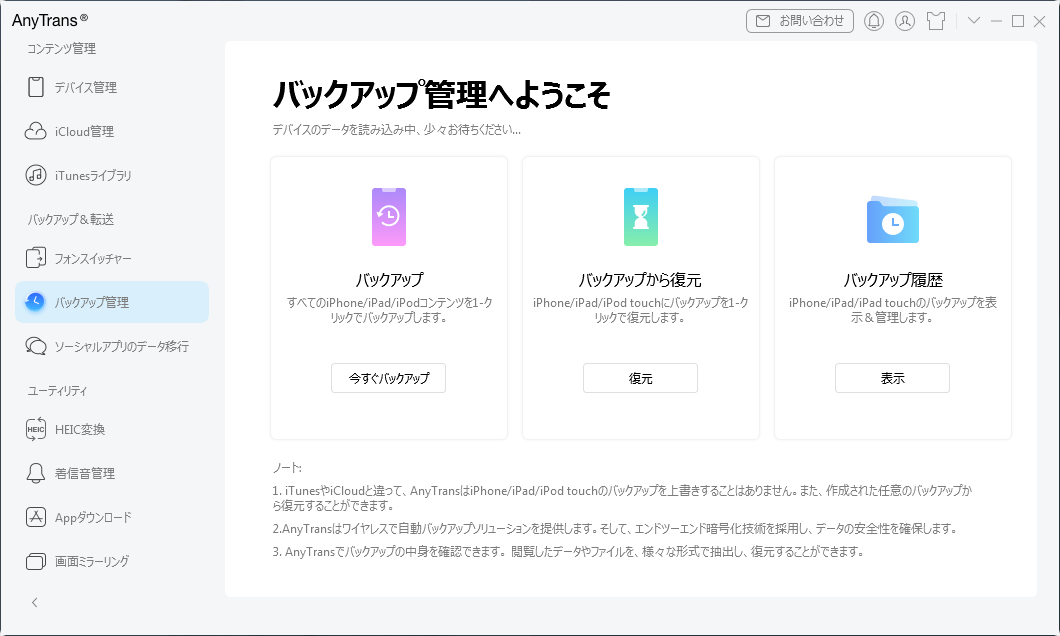Click the envelope icon in お問い合わせ
Viewport: 1060px width, 636px height.
point(763,21)
